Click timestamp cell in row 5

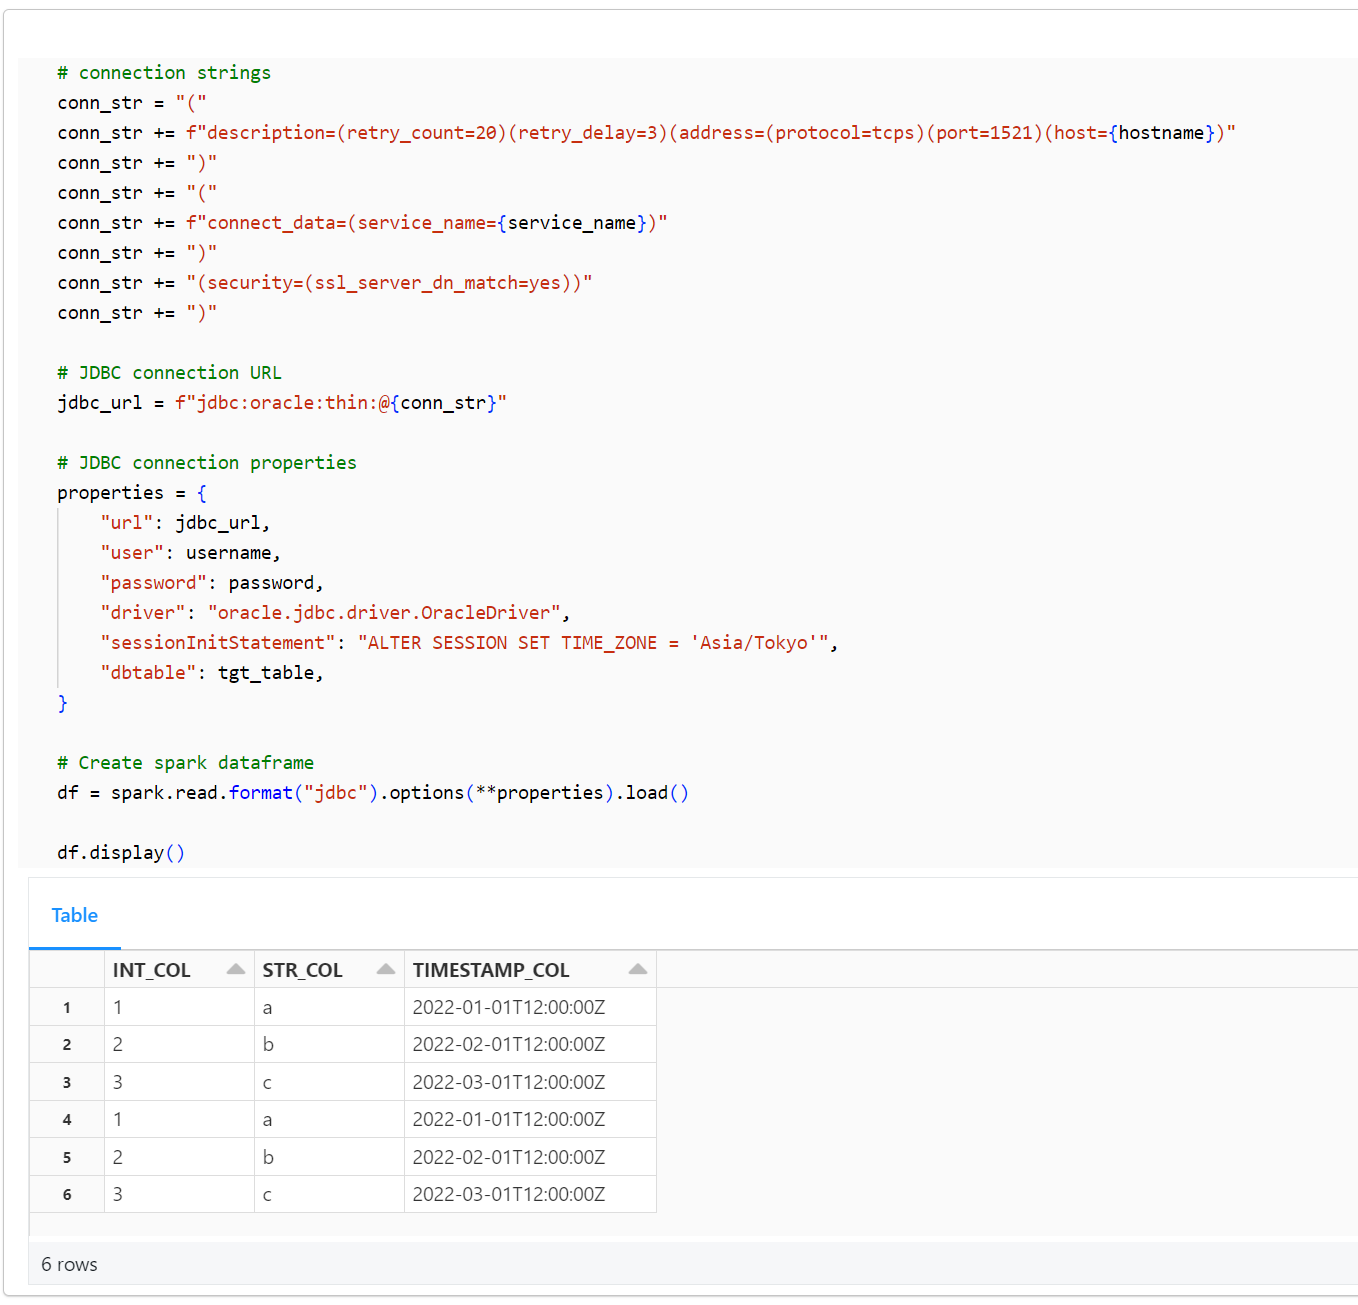tap(530, 1157)
